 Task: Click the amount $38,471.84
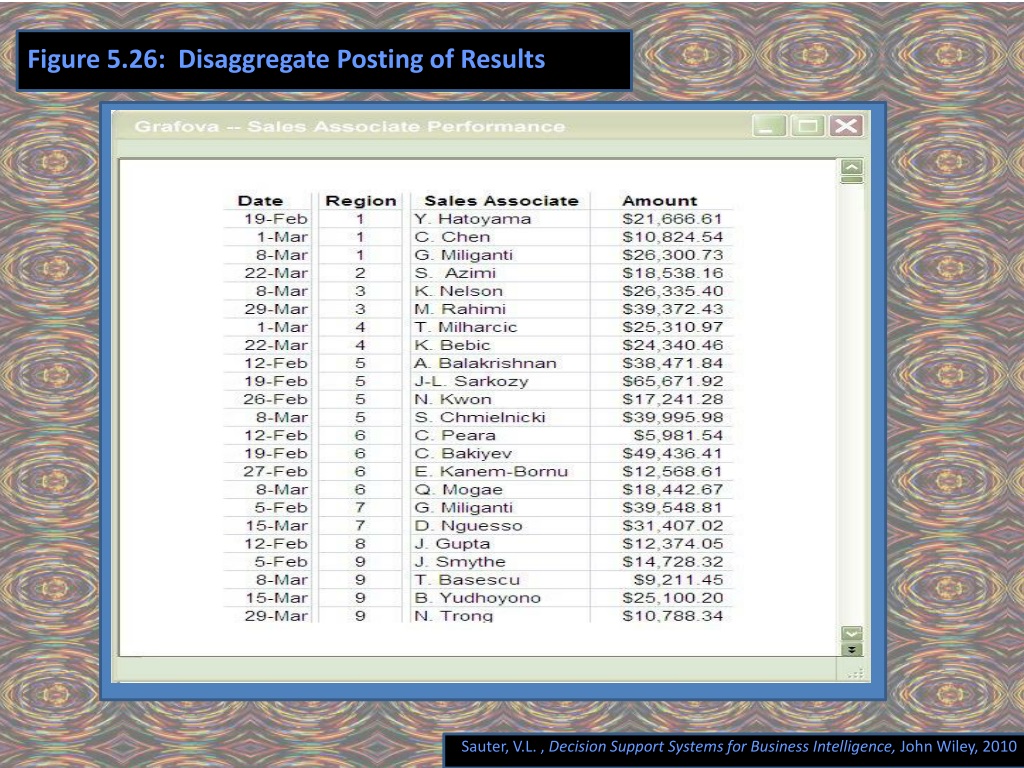[x=672, y=363]
